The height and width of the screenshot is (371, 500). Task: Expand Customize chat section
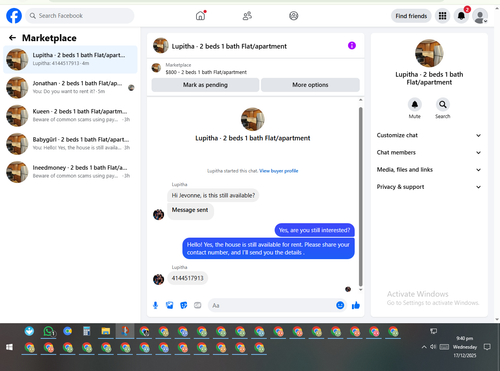[x=429, y=135]
